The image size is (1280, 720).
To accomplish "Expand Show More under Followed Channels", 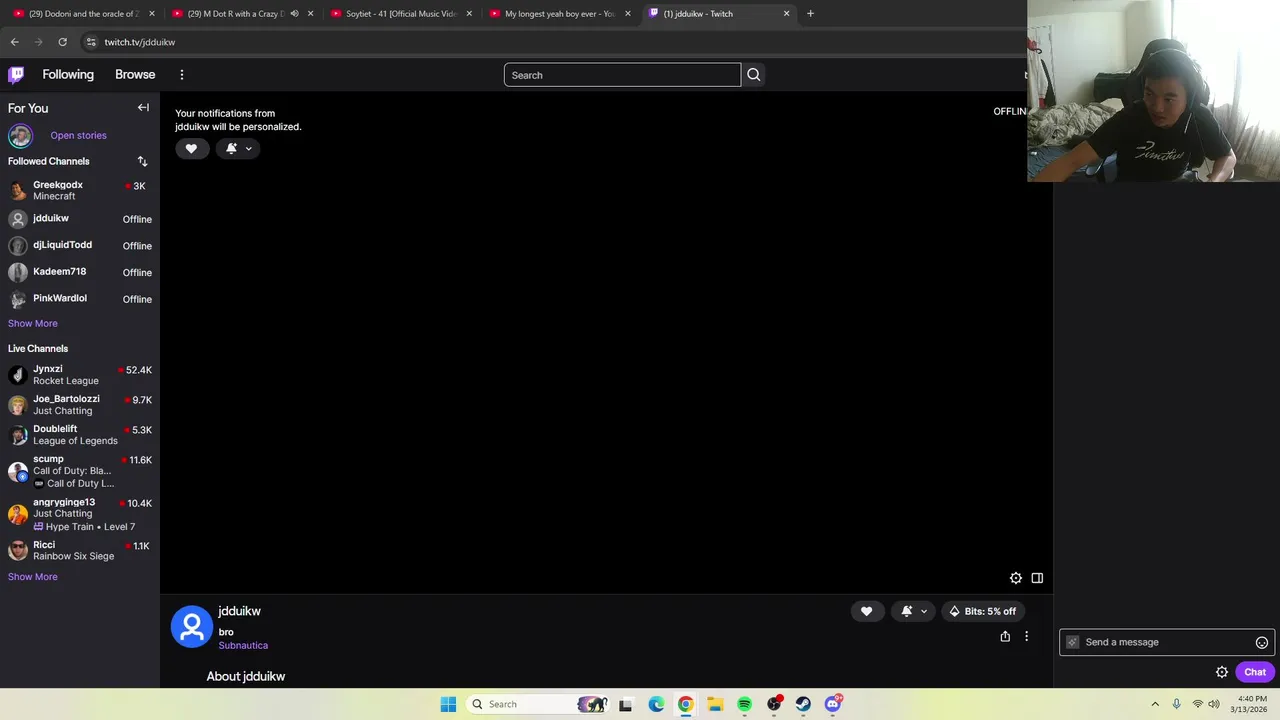I will coord(33,324).
